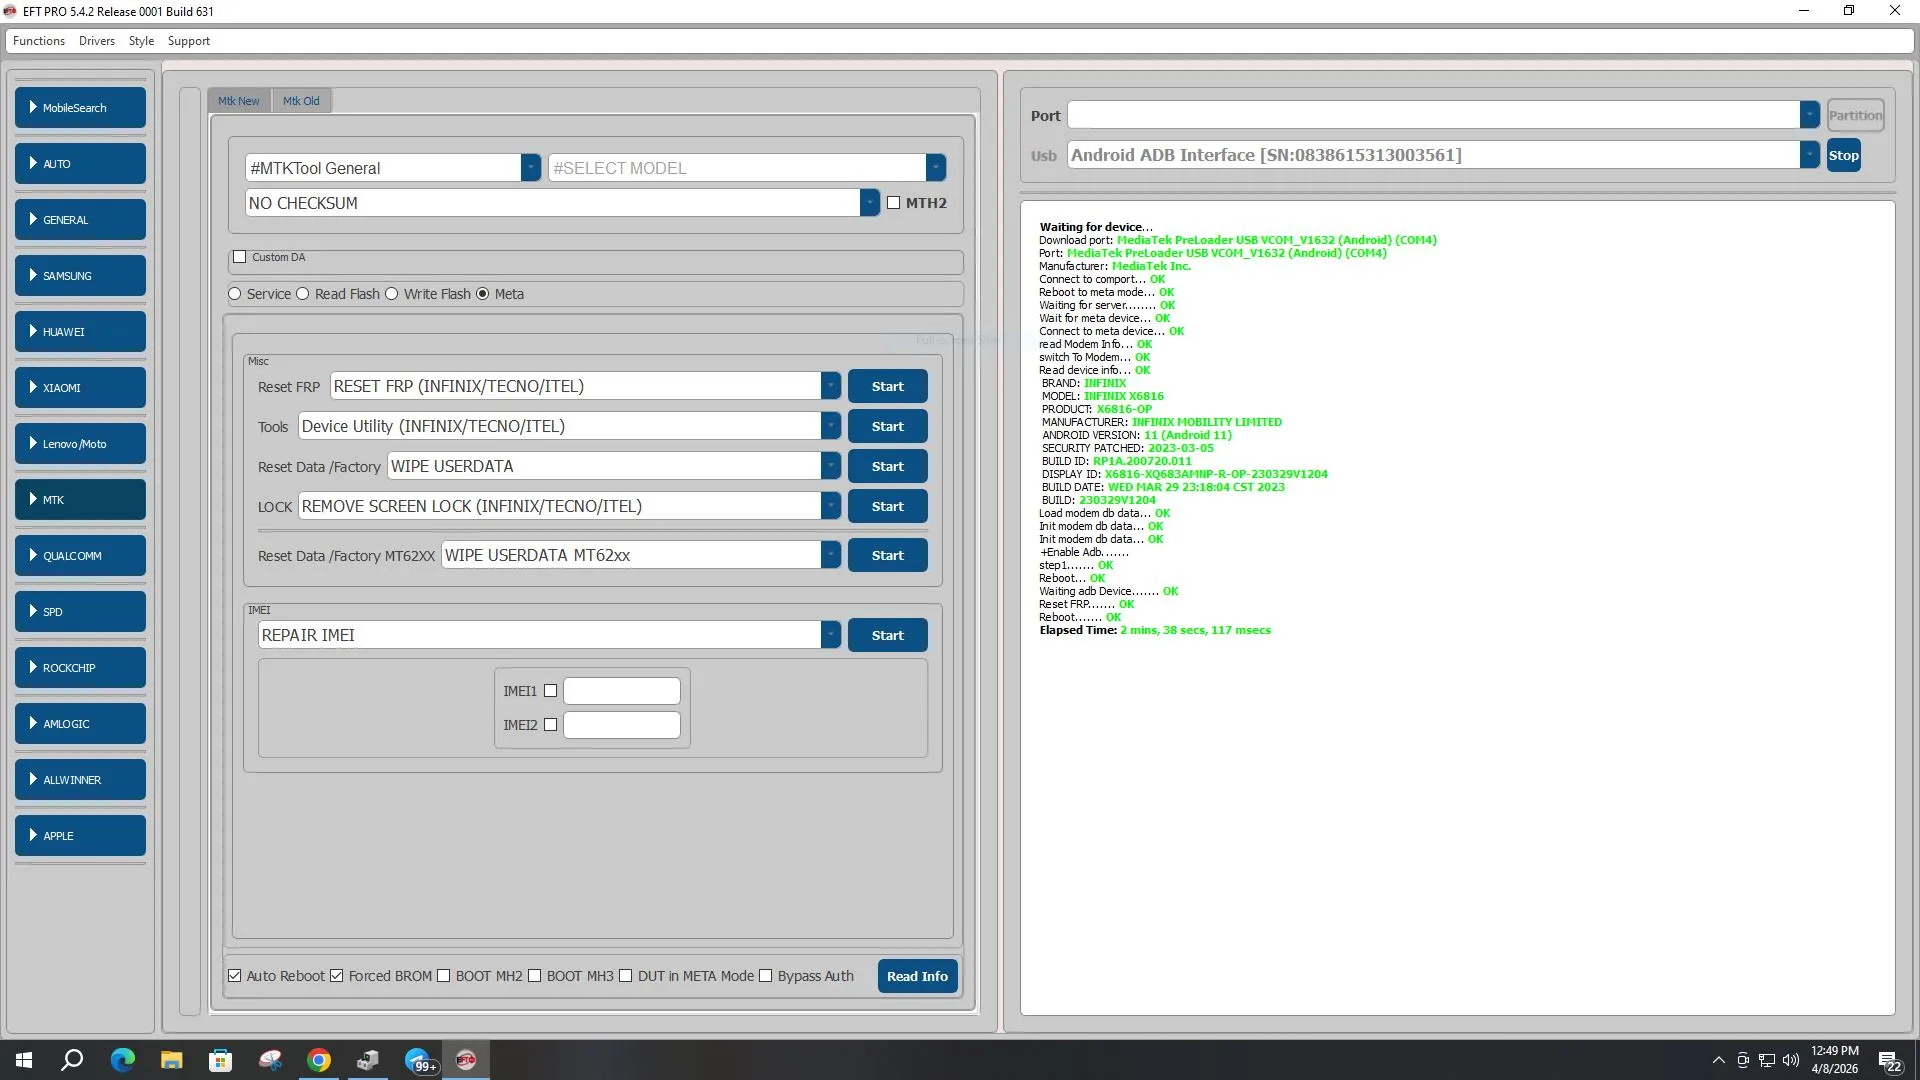Open the Samsung section in the sidebar
Screen dimensions: 1920x1080
[x=80, y=276]
